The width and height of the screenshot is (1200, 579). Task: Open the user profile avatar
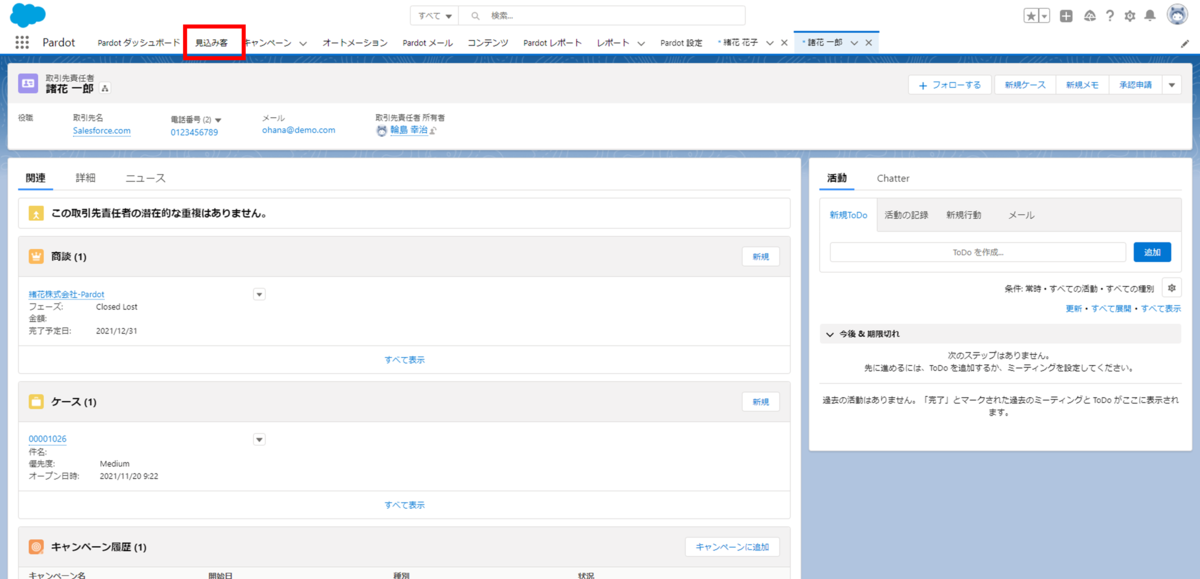(x=1177, y=15)
